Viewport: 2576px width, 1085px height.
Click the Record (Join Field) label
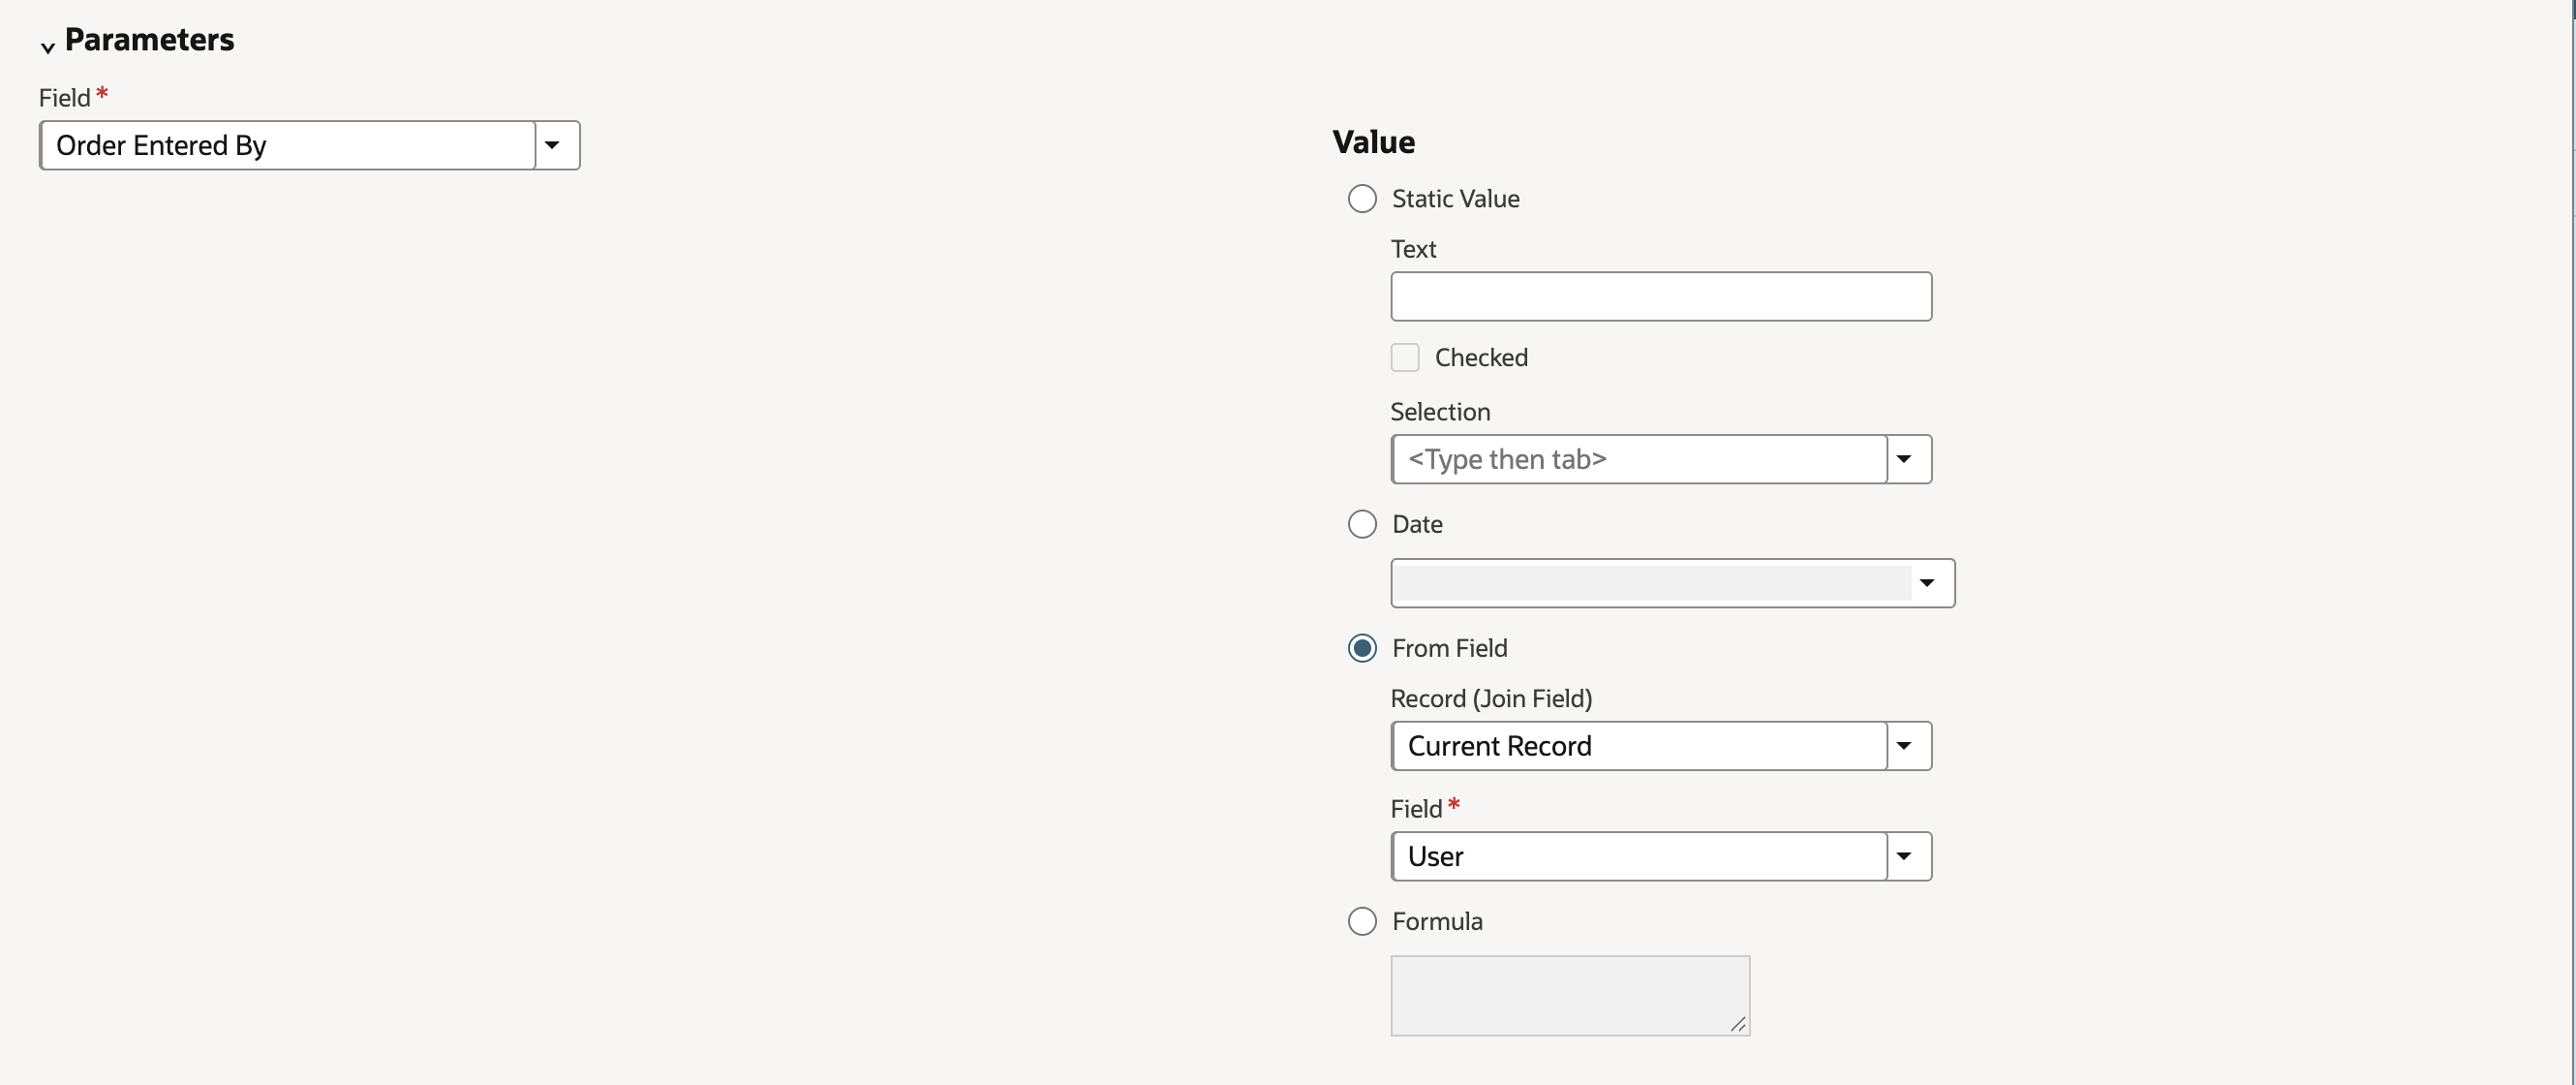[1491, 698]
